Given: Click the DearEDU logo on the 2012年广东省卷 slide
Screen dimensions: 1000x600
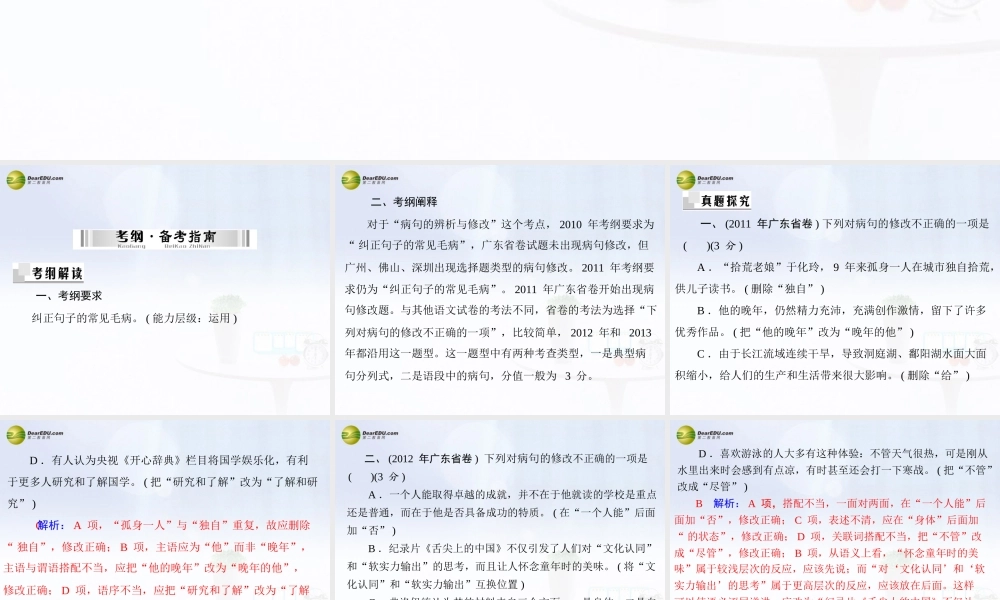Looking at the screenshot, I should coord(370,435).
